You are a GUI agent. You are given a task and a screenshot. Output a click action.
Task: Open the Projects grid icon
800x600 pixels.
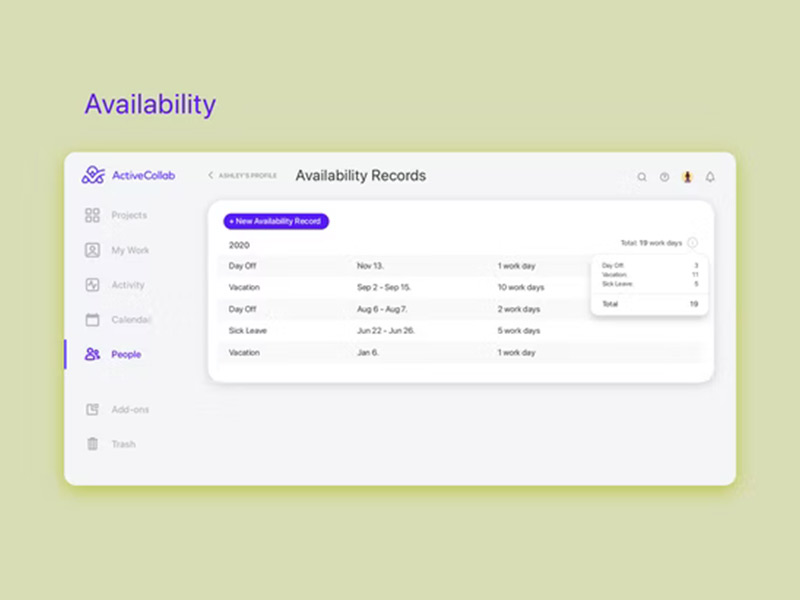pyautogui.click(x=92, y=215)
